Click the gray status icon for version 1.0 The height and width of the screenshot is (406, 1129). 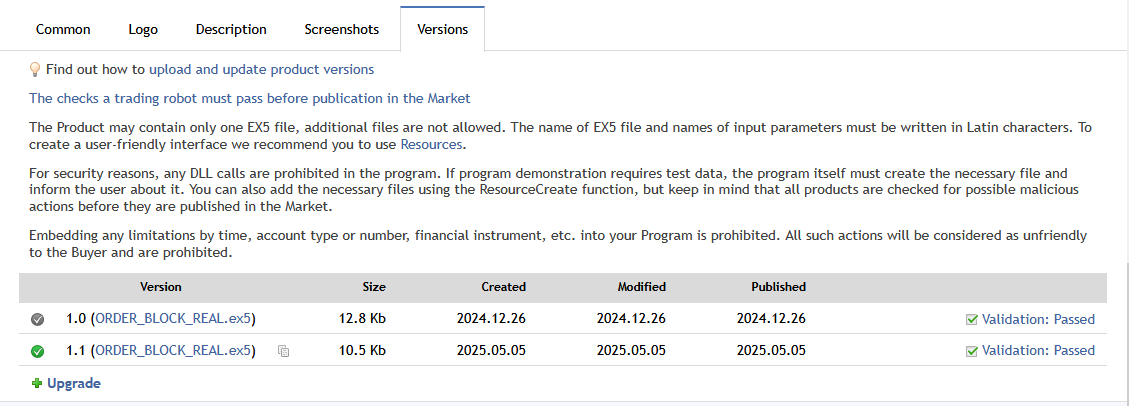tap(38, 319)
